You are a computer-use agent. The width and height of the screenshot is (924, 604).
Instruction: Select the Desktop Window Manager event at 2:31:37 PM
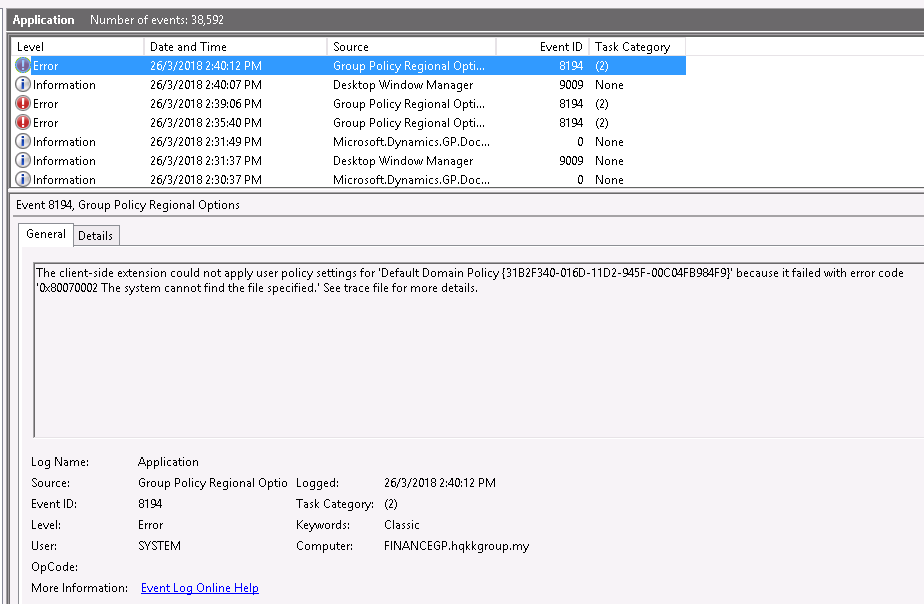pyautogui.click(x=348, y=160)
